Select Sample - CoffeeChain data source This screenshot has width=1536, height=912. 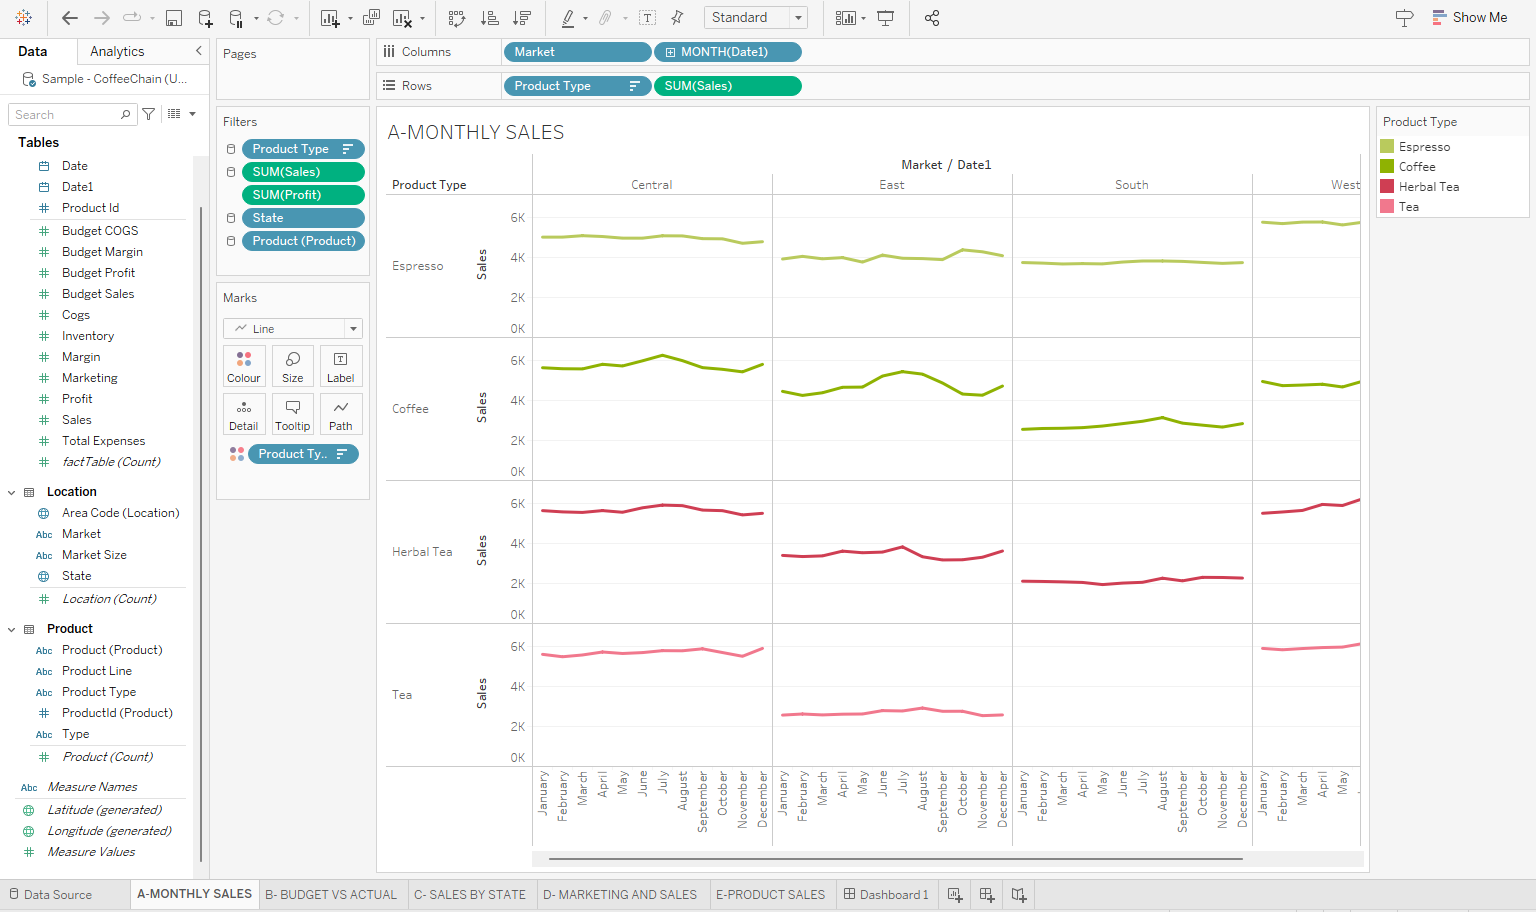point(105,78)
